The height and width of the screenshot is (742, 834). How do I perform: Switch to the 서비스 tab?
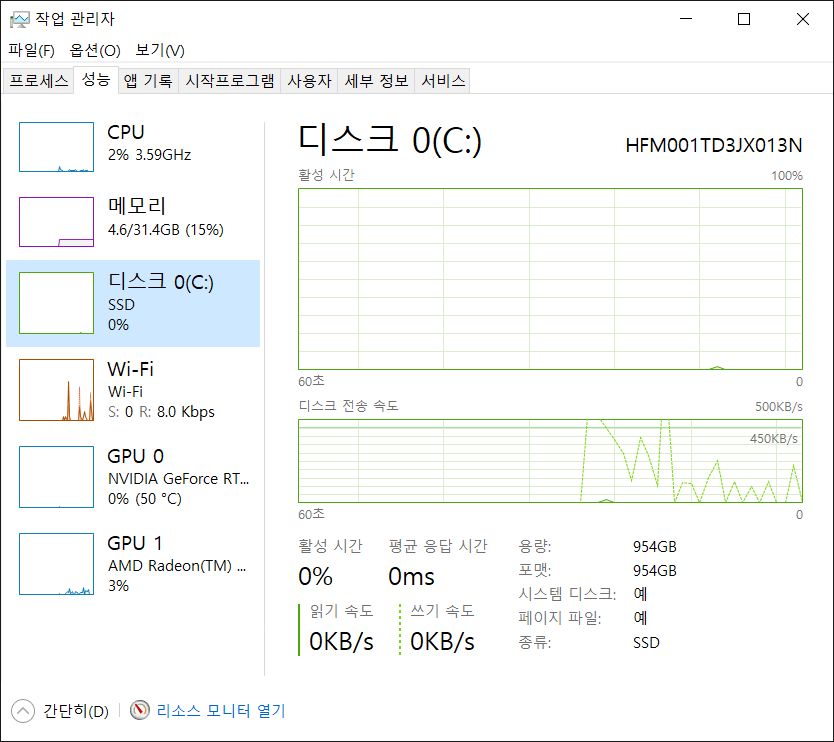(x=443, y=81)
